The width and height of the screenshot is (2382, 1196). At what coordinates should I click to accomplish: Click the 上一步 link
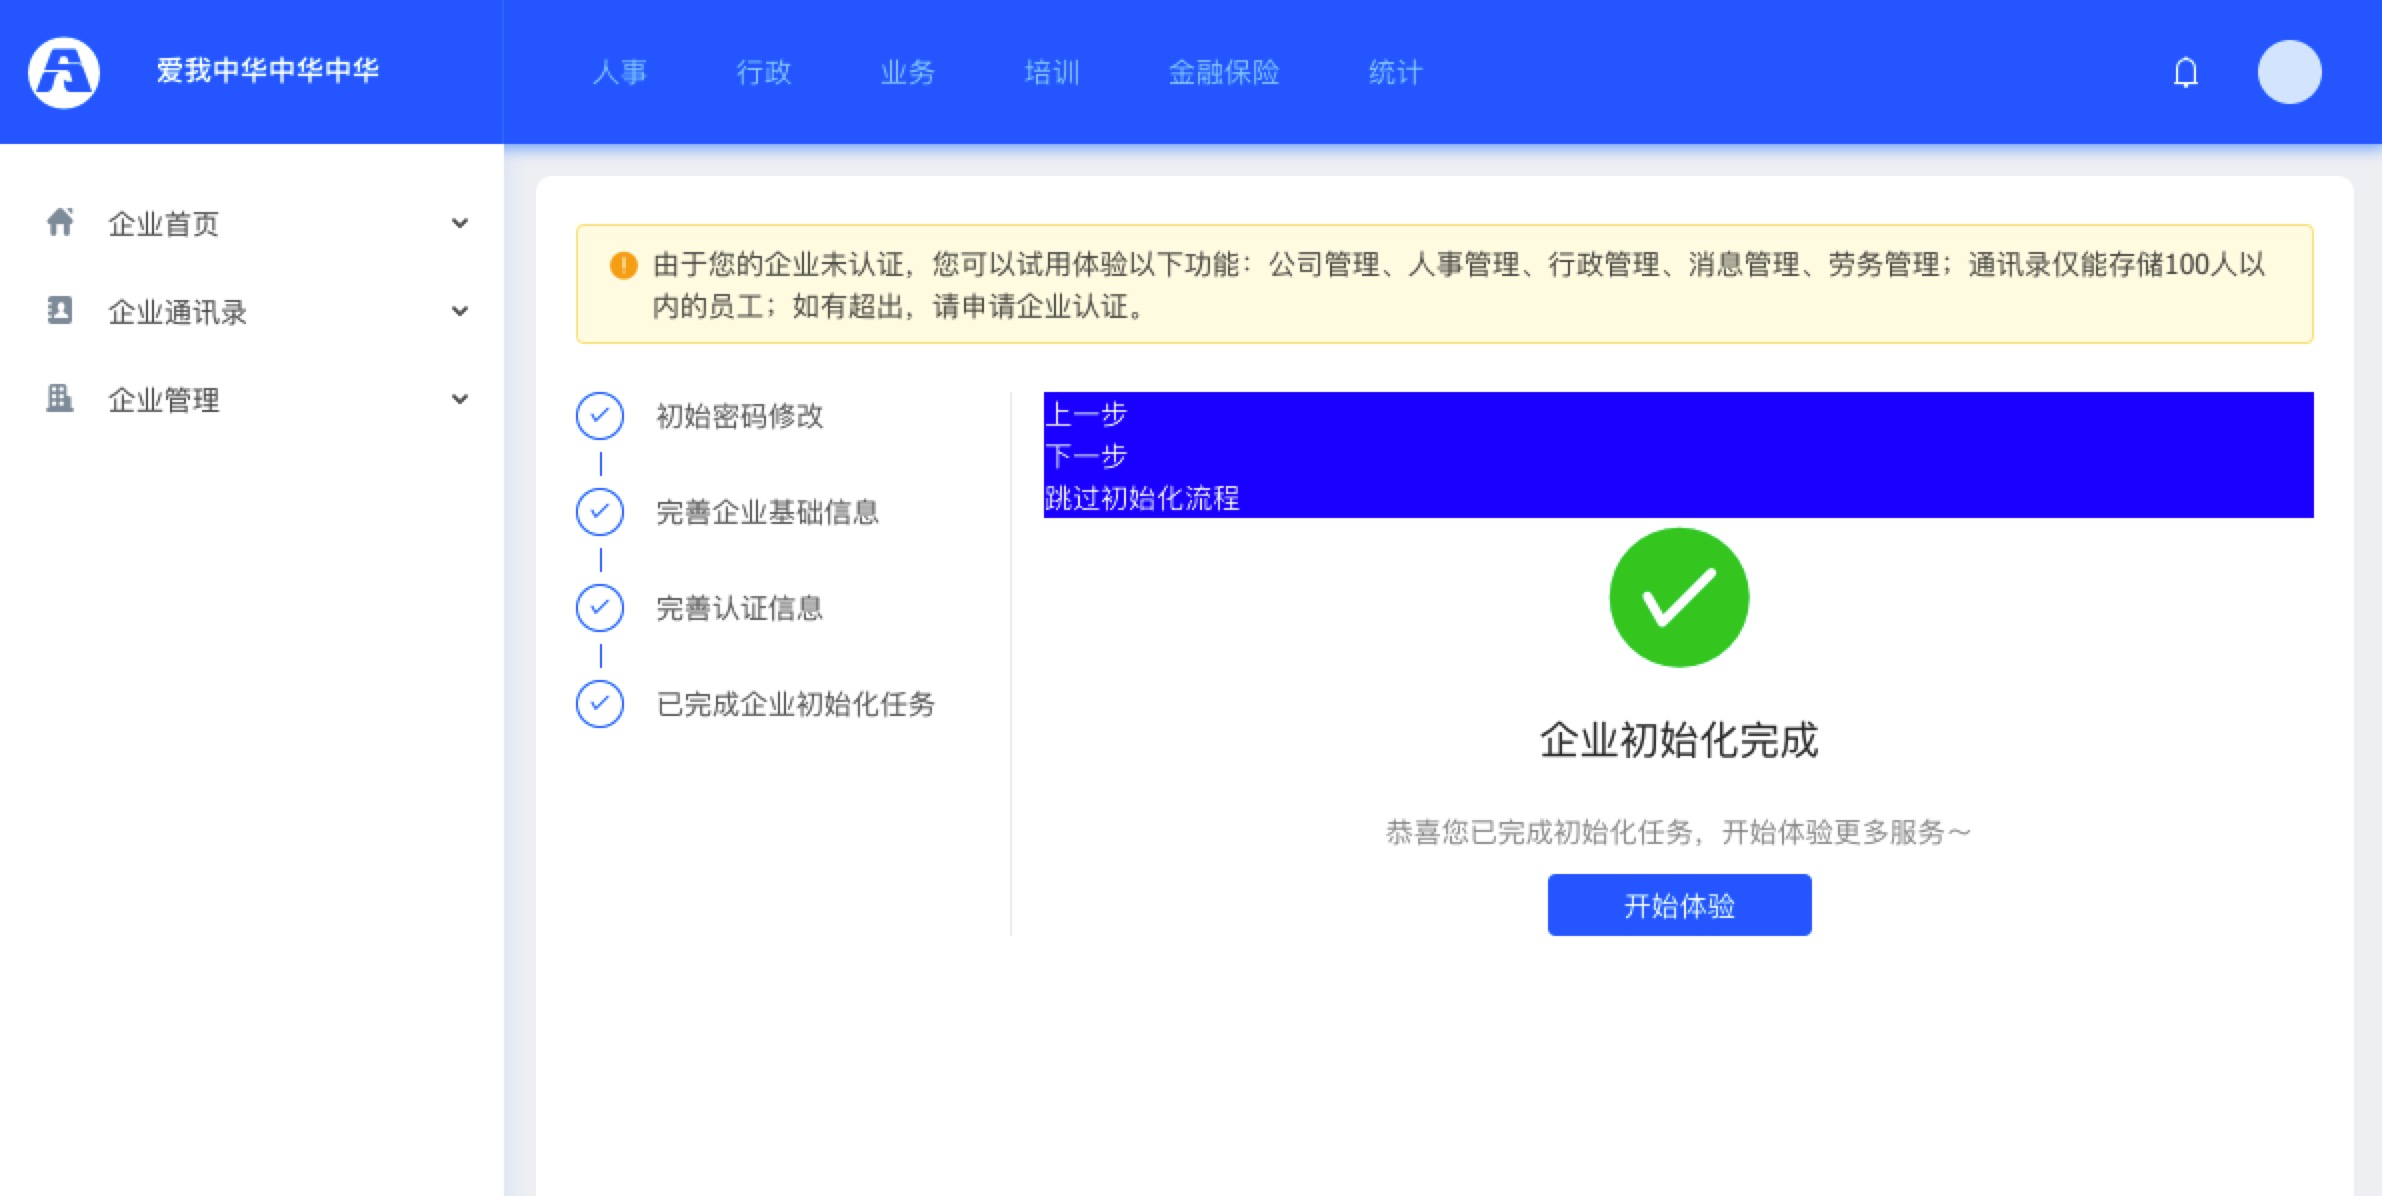pos(1086,414)
